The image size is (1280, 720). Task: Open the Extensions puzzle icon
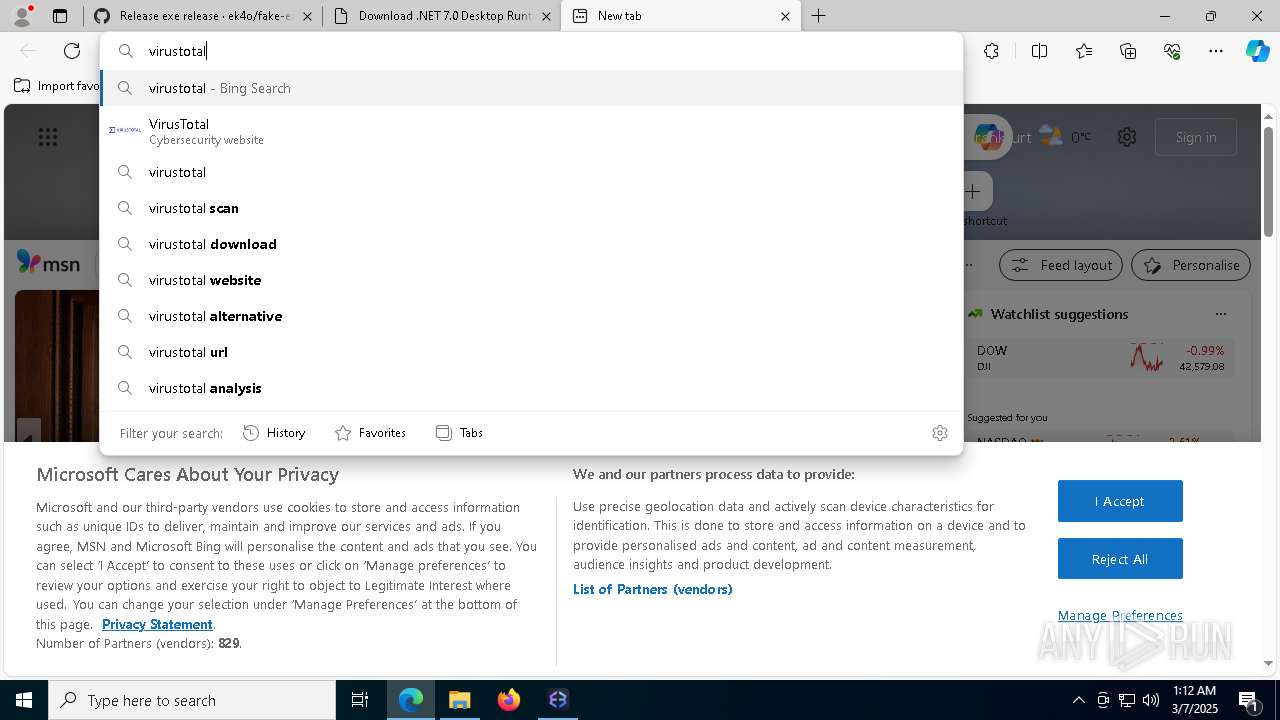[x=991, y=51]
